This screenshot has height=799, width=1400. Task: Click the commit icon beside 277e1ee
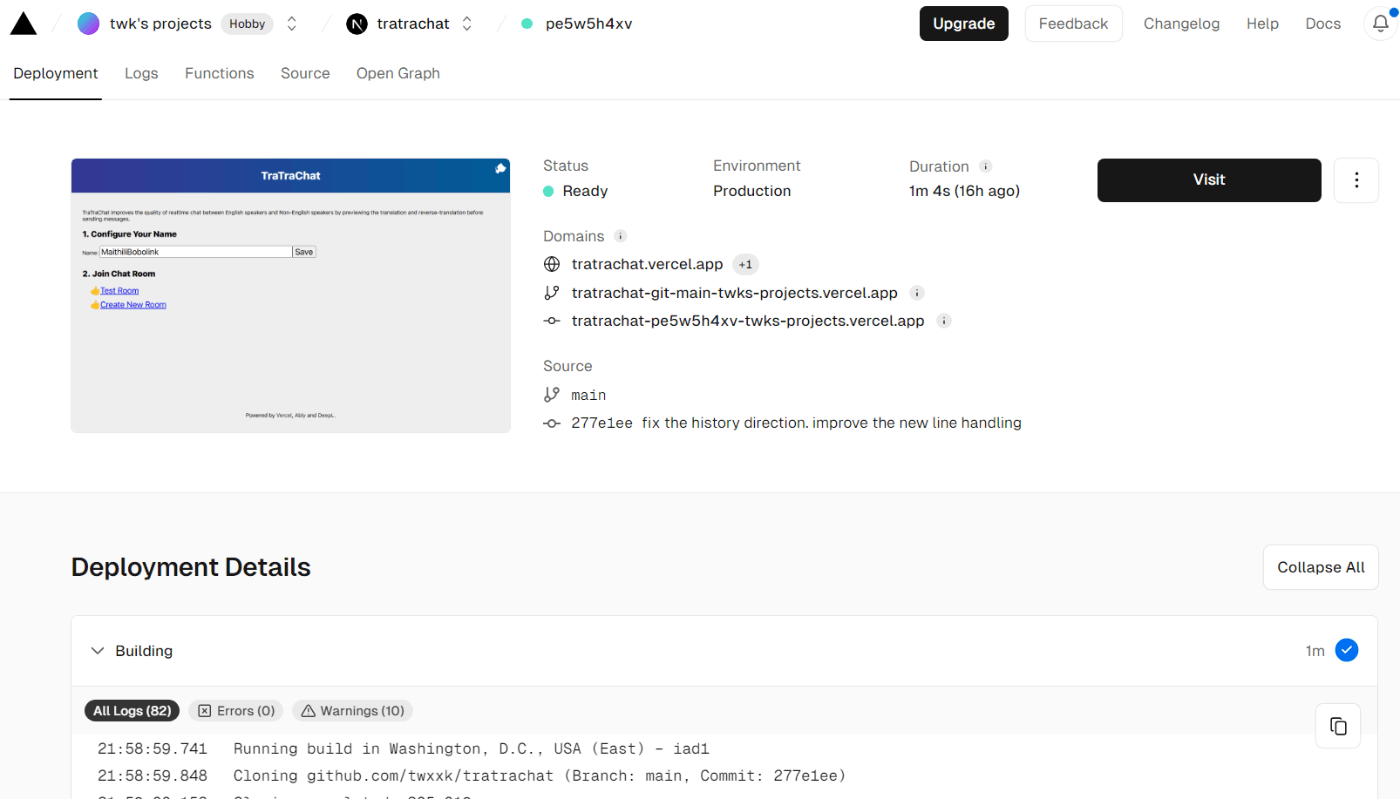tap(551, 423)
